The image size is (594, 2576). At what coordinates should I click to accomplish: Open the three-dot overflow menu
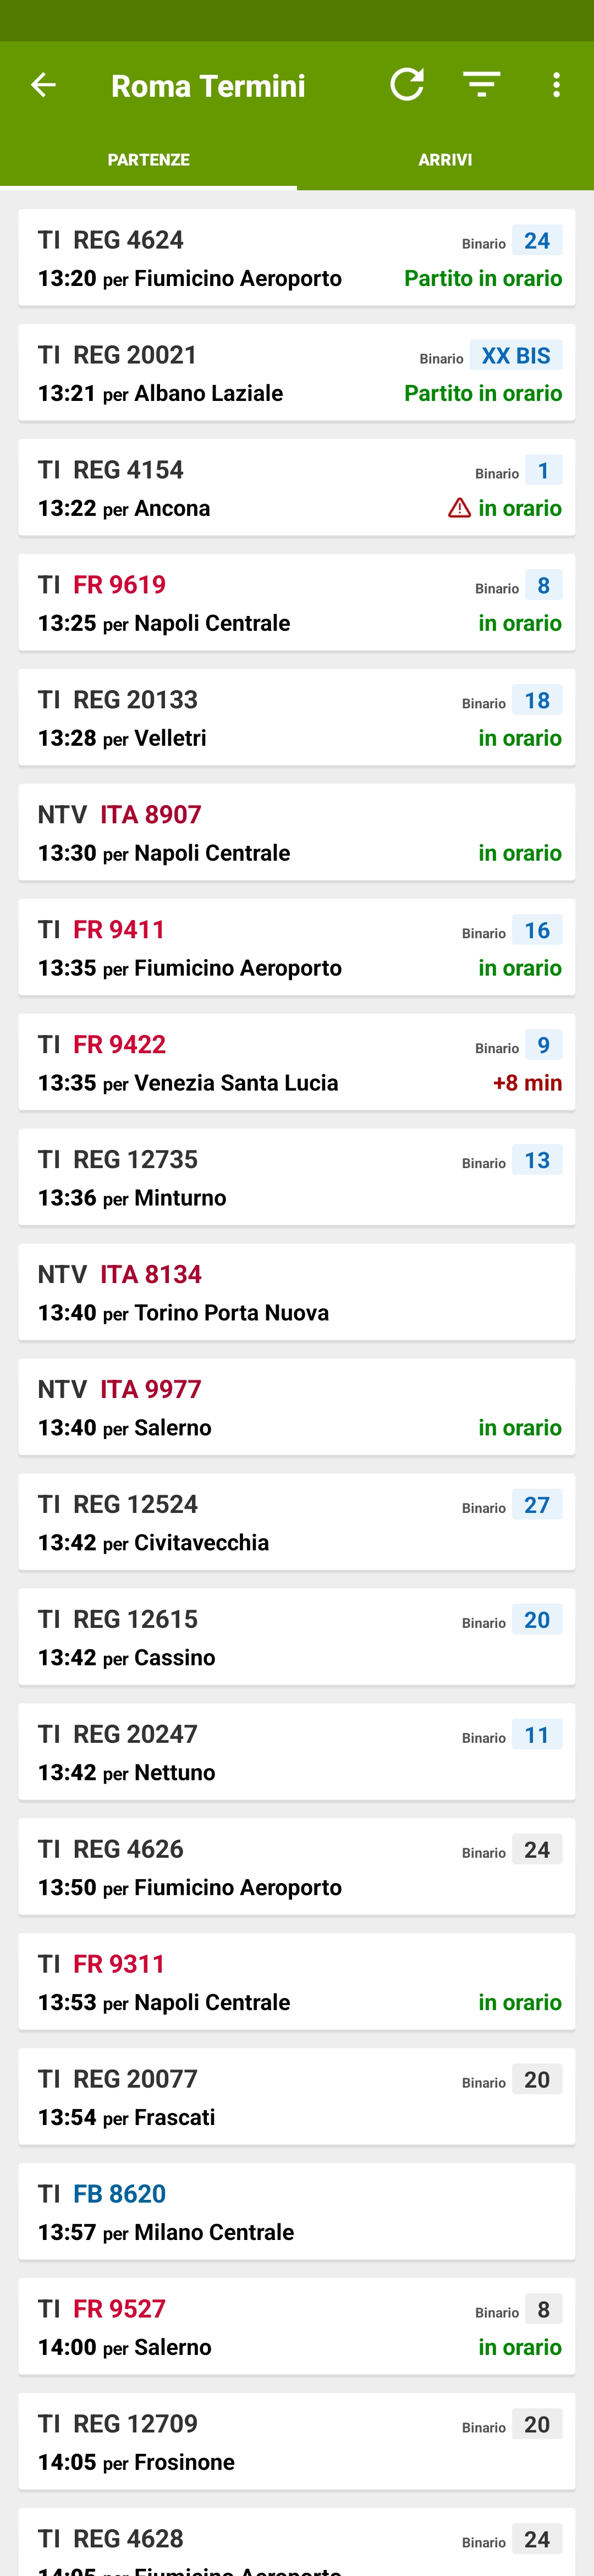tap(556, 85)
